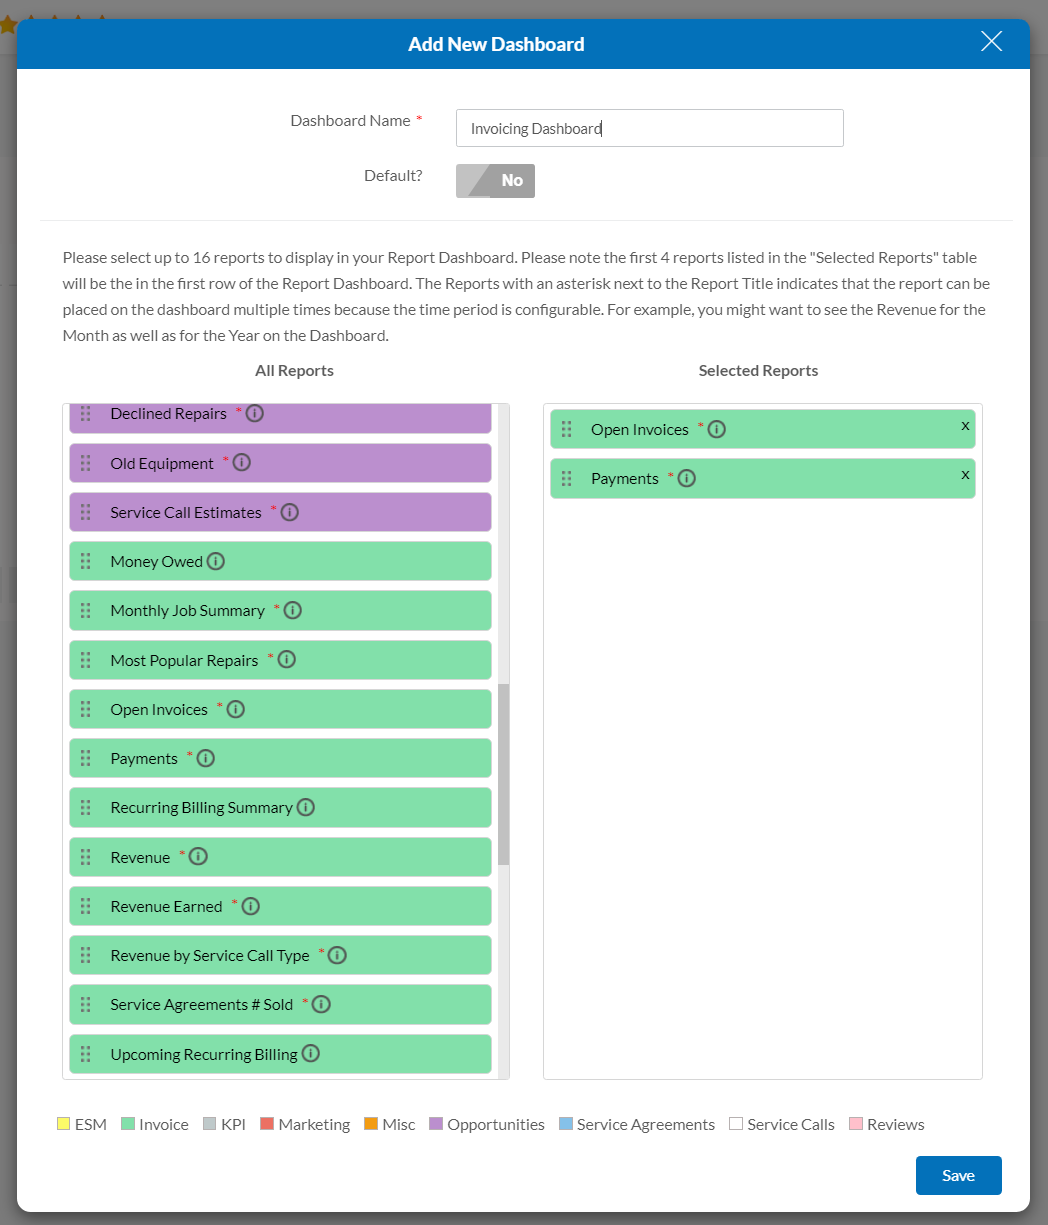
Task: Click the Dashboard Name input field
Action: (x=649, y=128)
